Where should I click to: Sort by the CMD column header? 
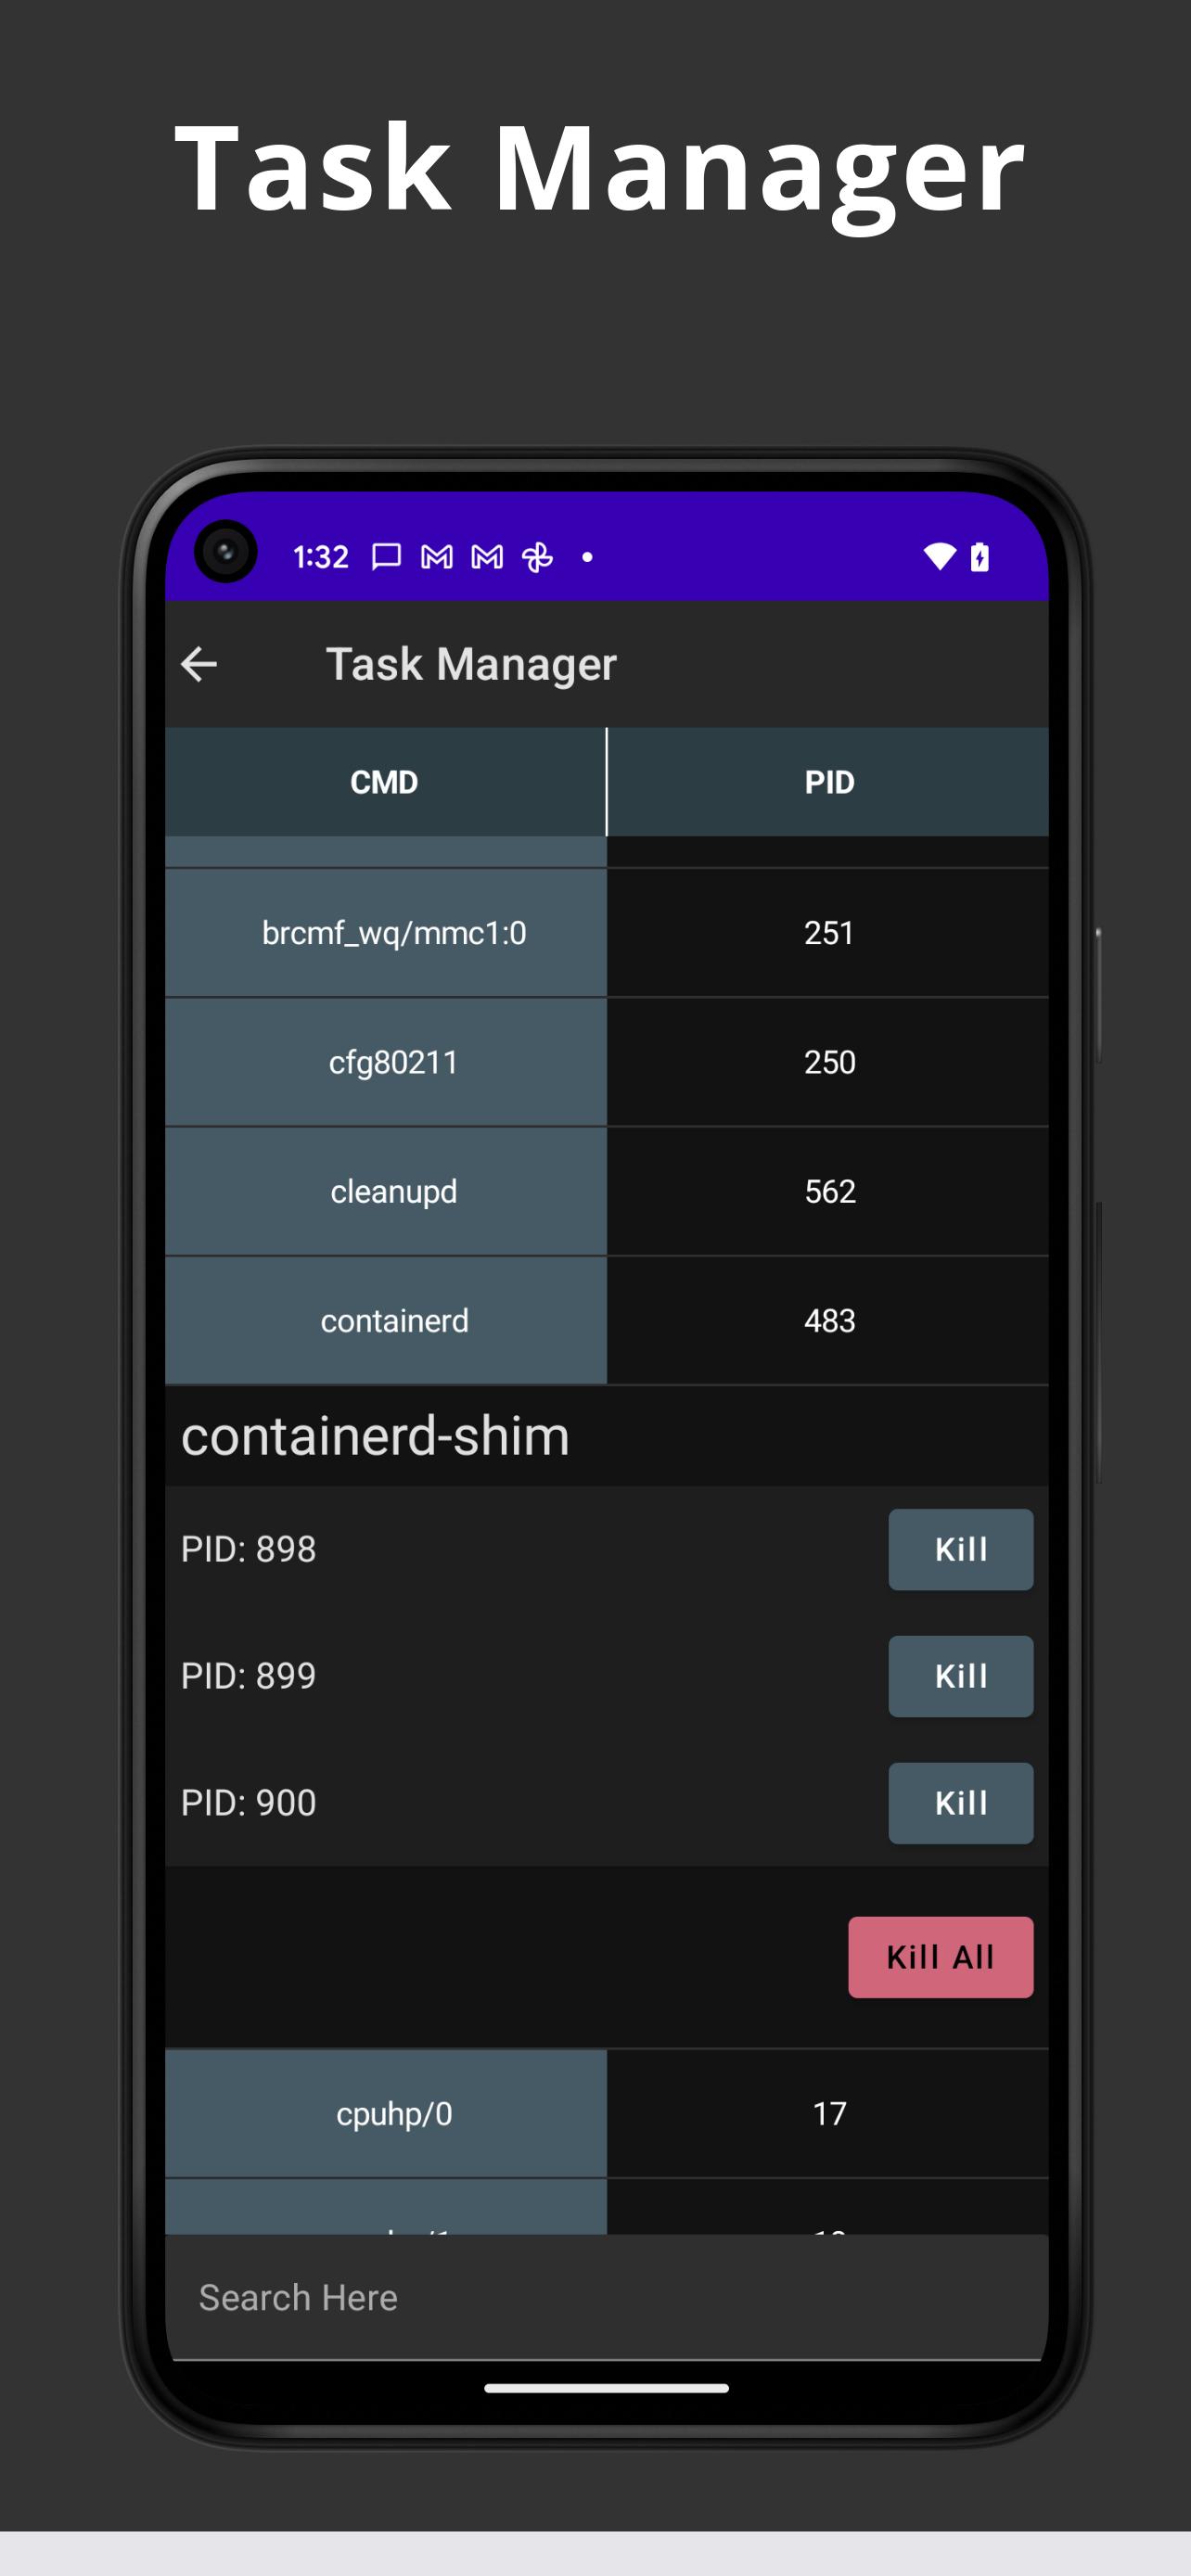385,782
